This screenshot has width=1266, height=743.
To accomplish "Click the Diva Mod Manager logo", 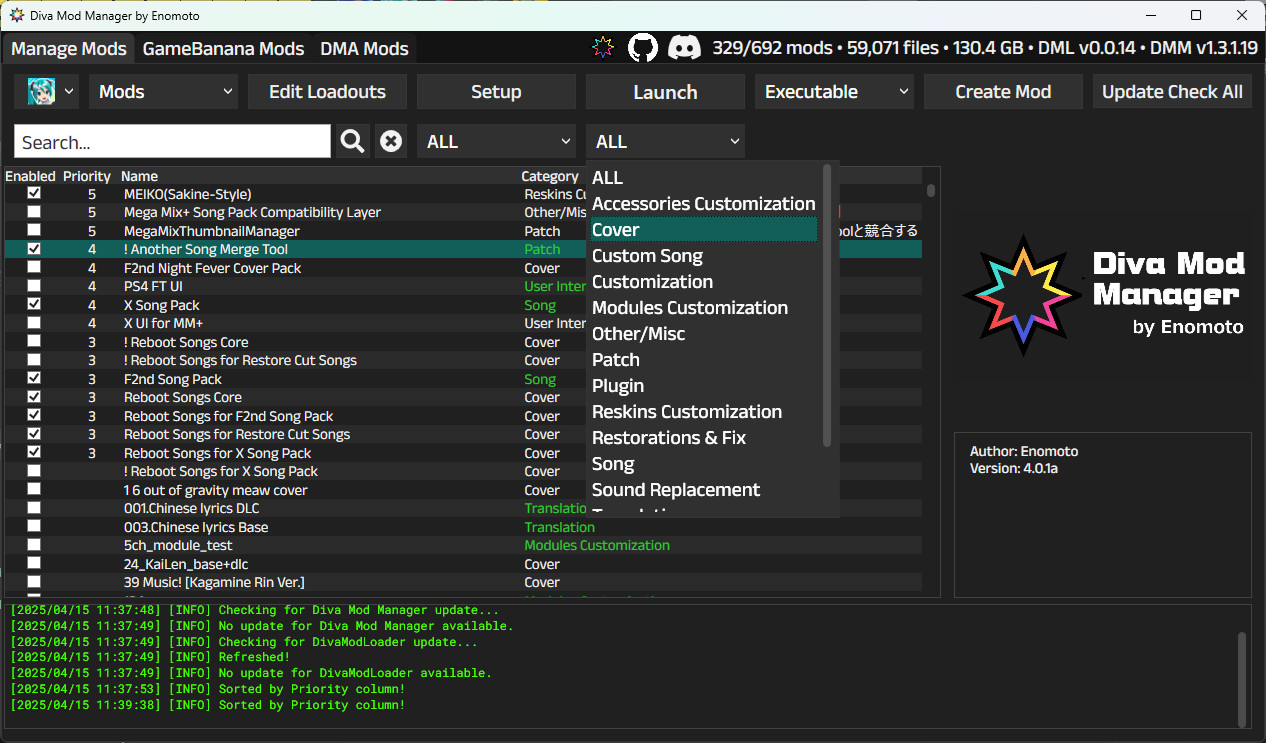I will coord(1103,296).
